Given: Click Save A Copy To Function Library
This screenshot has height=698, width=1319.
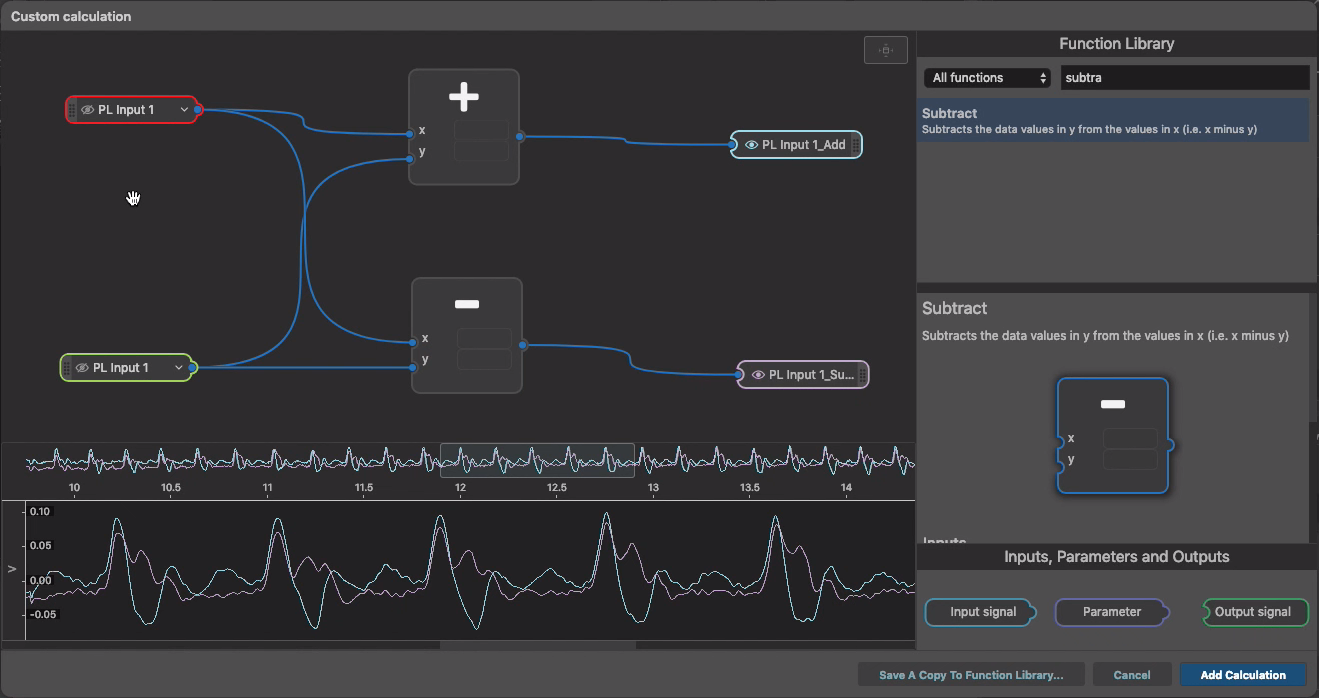Looking at the screenshot, I should click(x=970, y=674).
